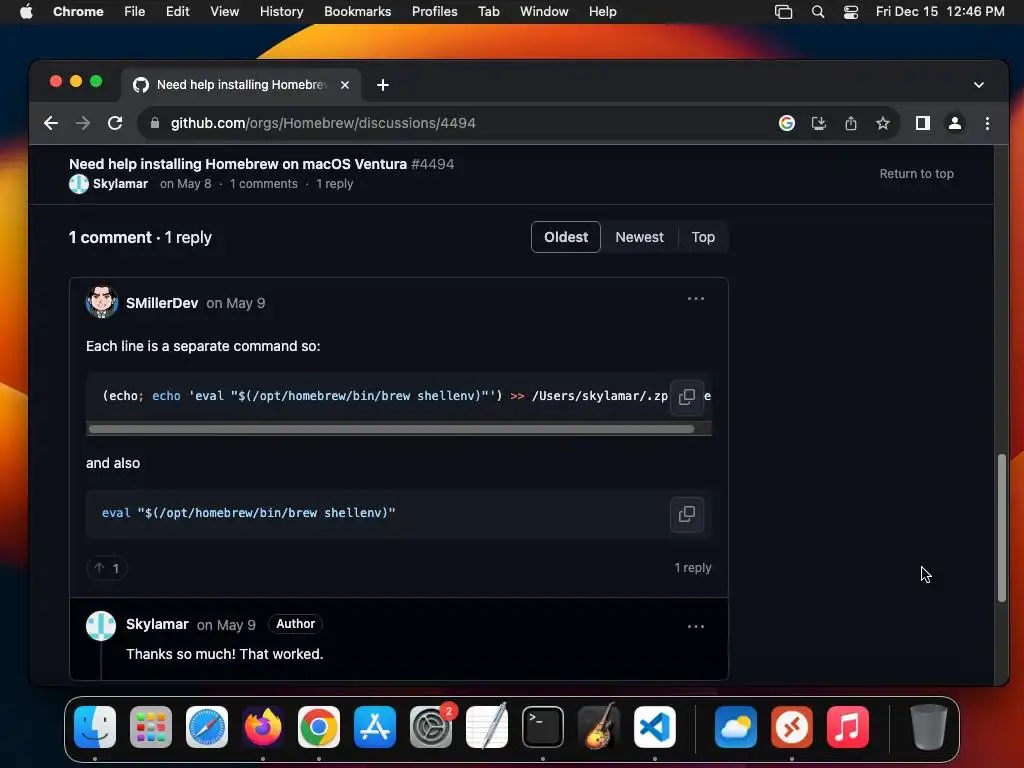Open Skylamar profile in reply
The width and height of the screenshot is (1024, 768).
point(157,624)
